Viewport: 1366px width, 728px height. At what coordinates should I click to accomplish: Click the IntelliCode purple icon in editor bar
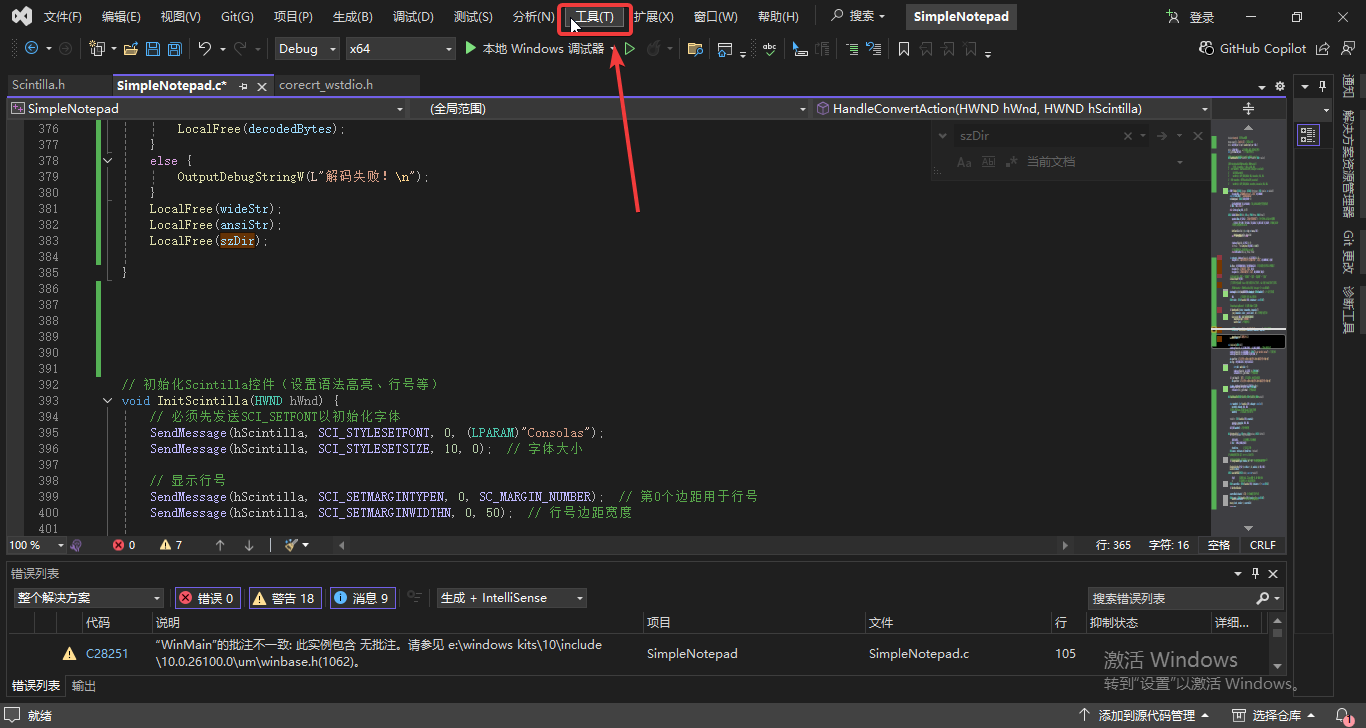(75, 545)
